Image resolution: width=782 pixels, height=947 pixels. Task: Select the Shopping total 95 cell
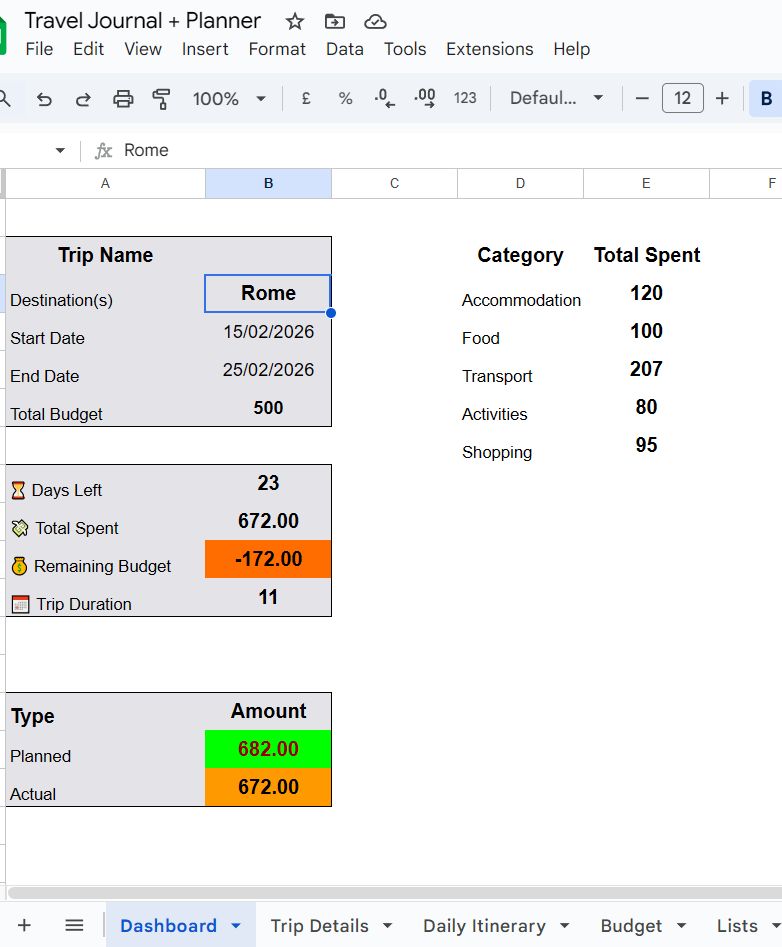[646, 445]
